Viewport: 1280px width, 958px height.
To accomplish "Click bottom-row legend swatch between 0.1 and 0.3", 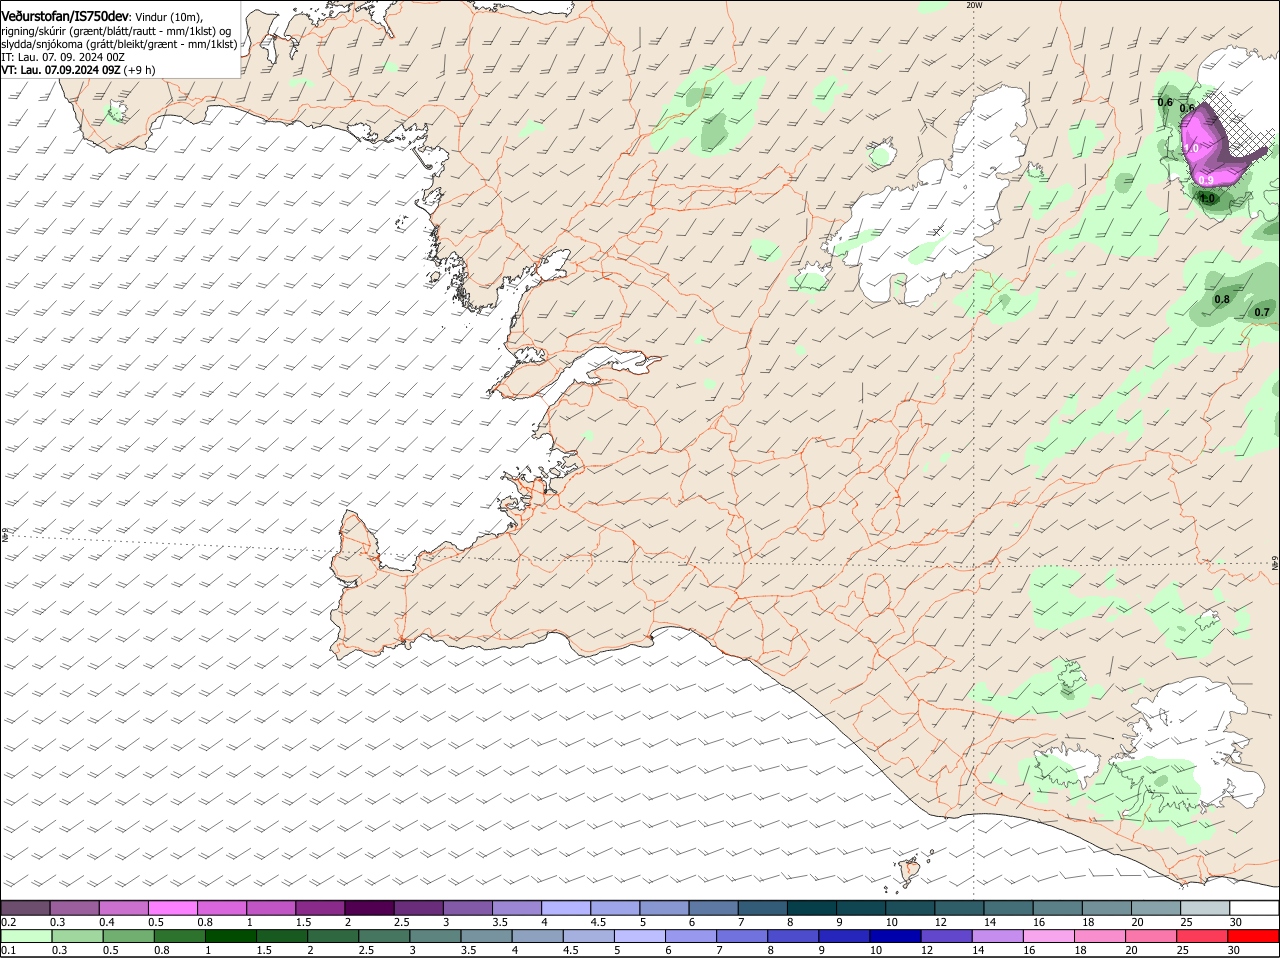I will click(26, 936).
